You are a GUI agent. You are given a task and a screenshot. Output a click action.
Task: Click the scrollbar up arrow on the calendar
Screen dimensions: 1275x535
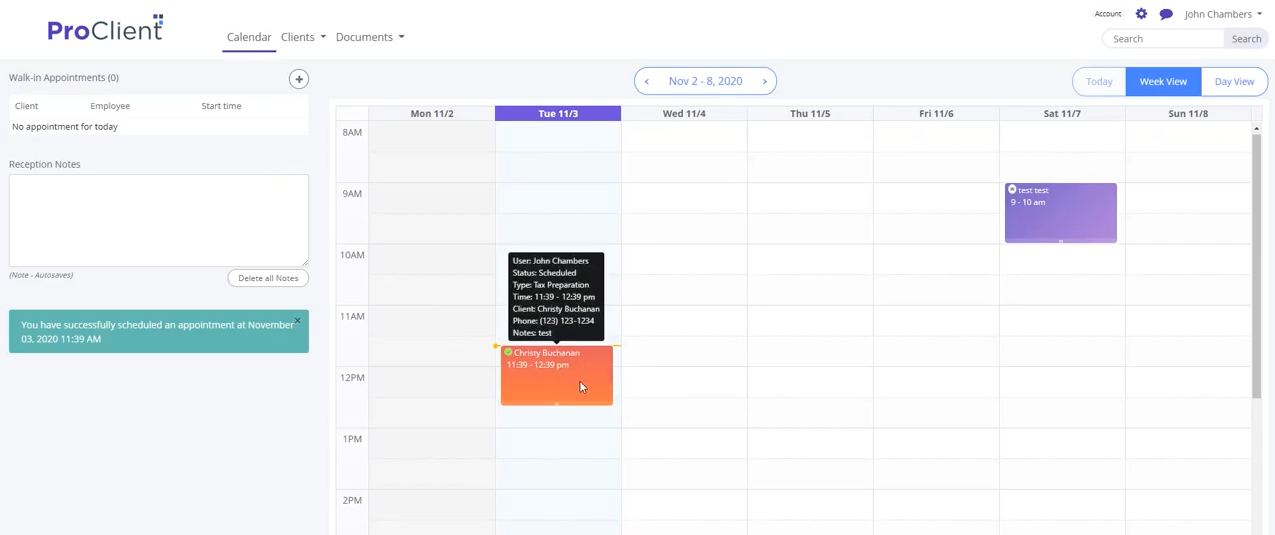click(1256, 128)
